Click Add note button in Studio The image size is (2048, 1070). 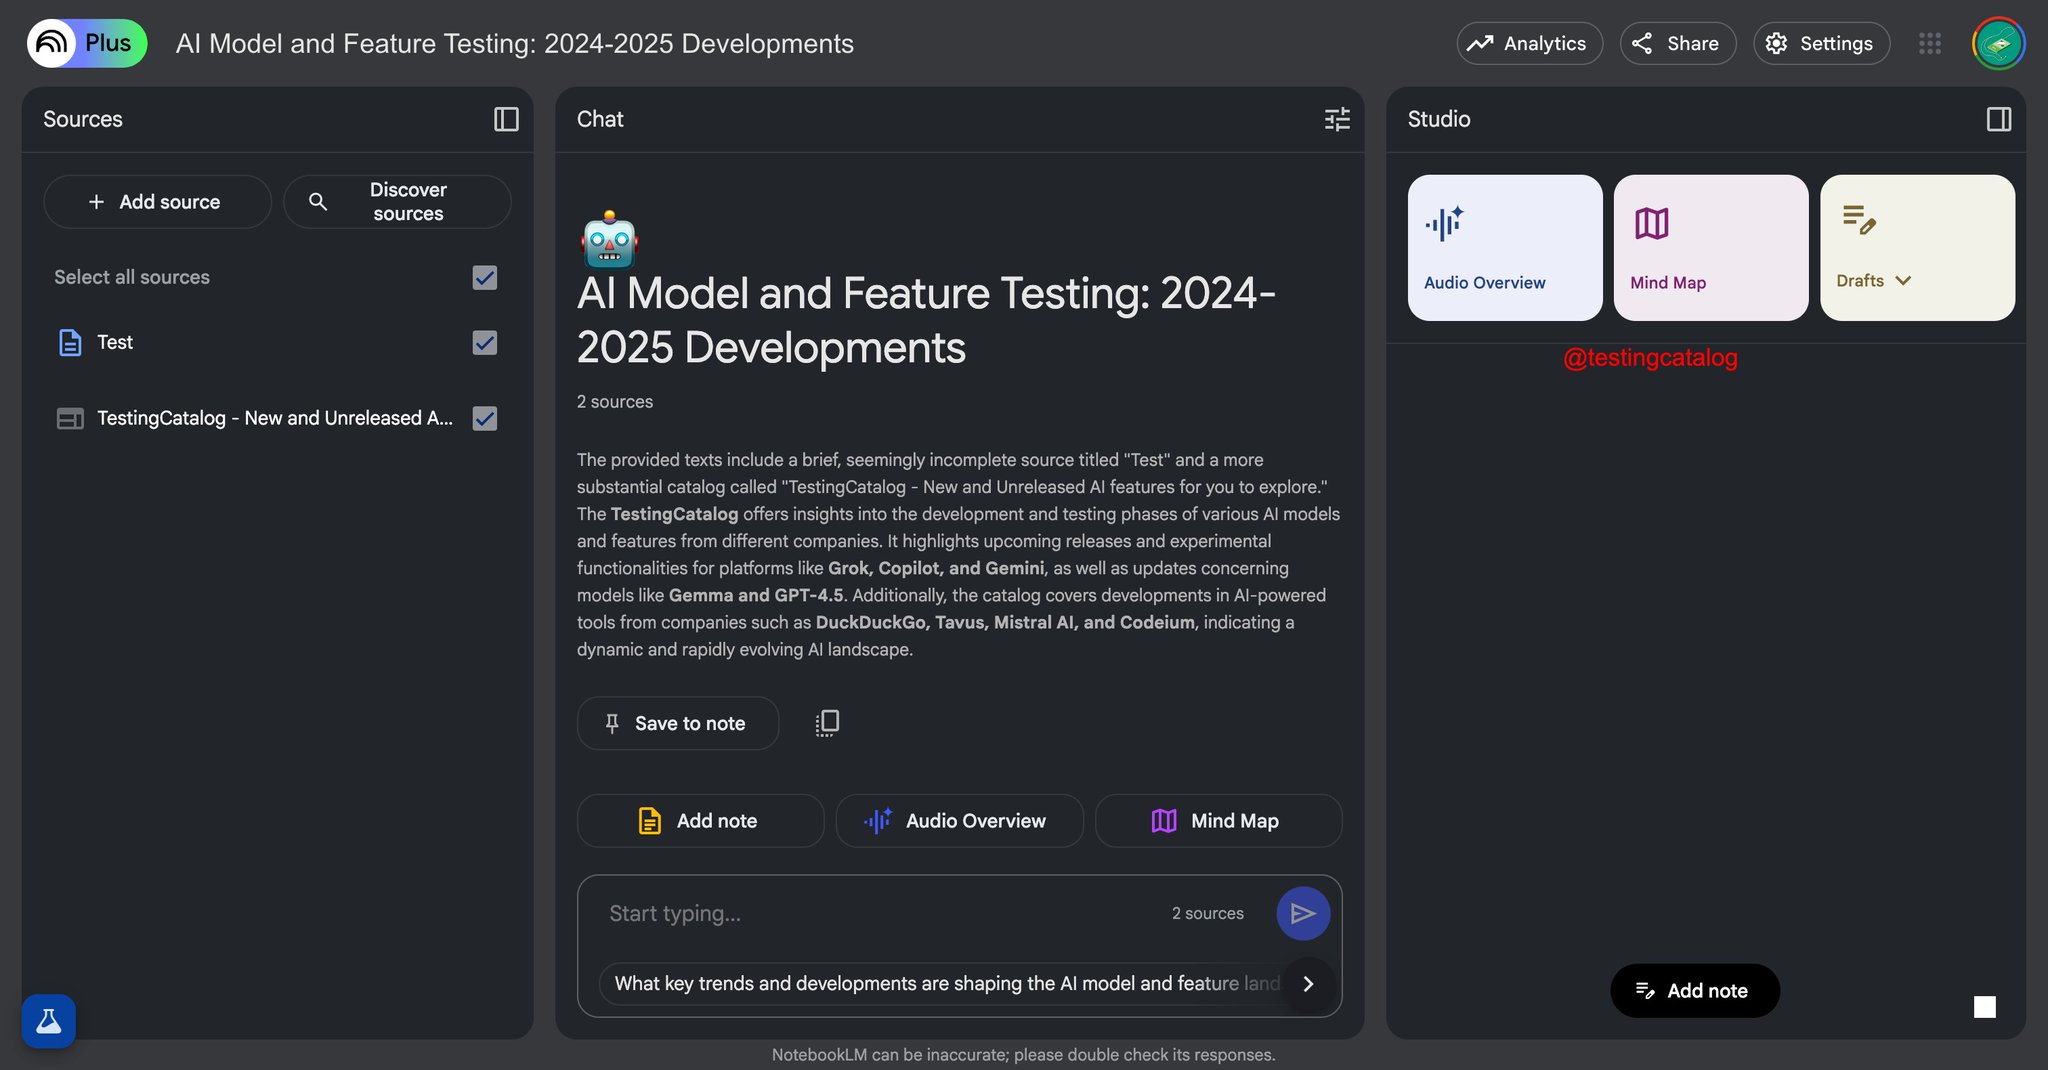pos(1695,991)
